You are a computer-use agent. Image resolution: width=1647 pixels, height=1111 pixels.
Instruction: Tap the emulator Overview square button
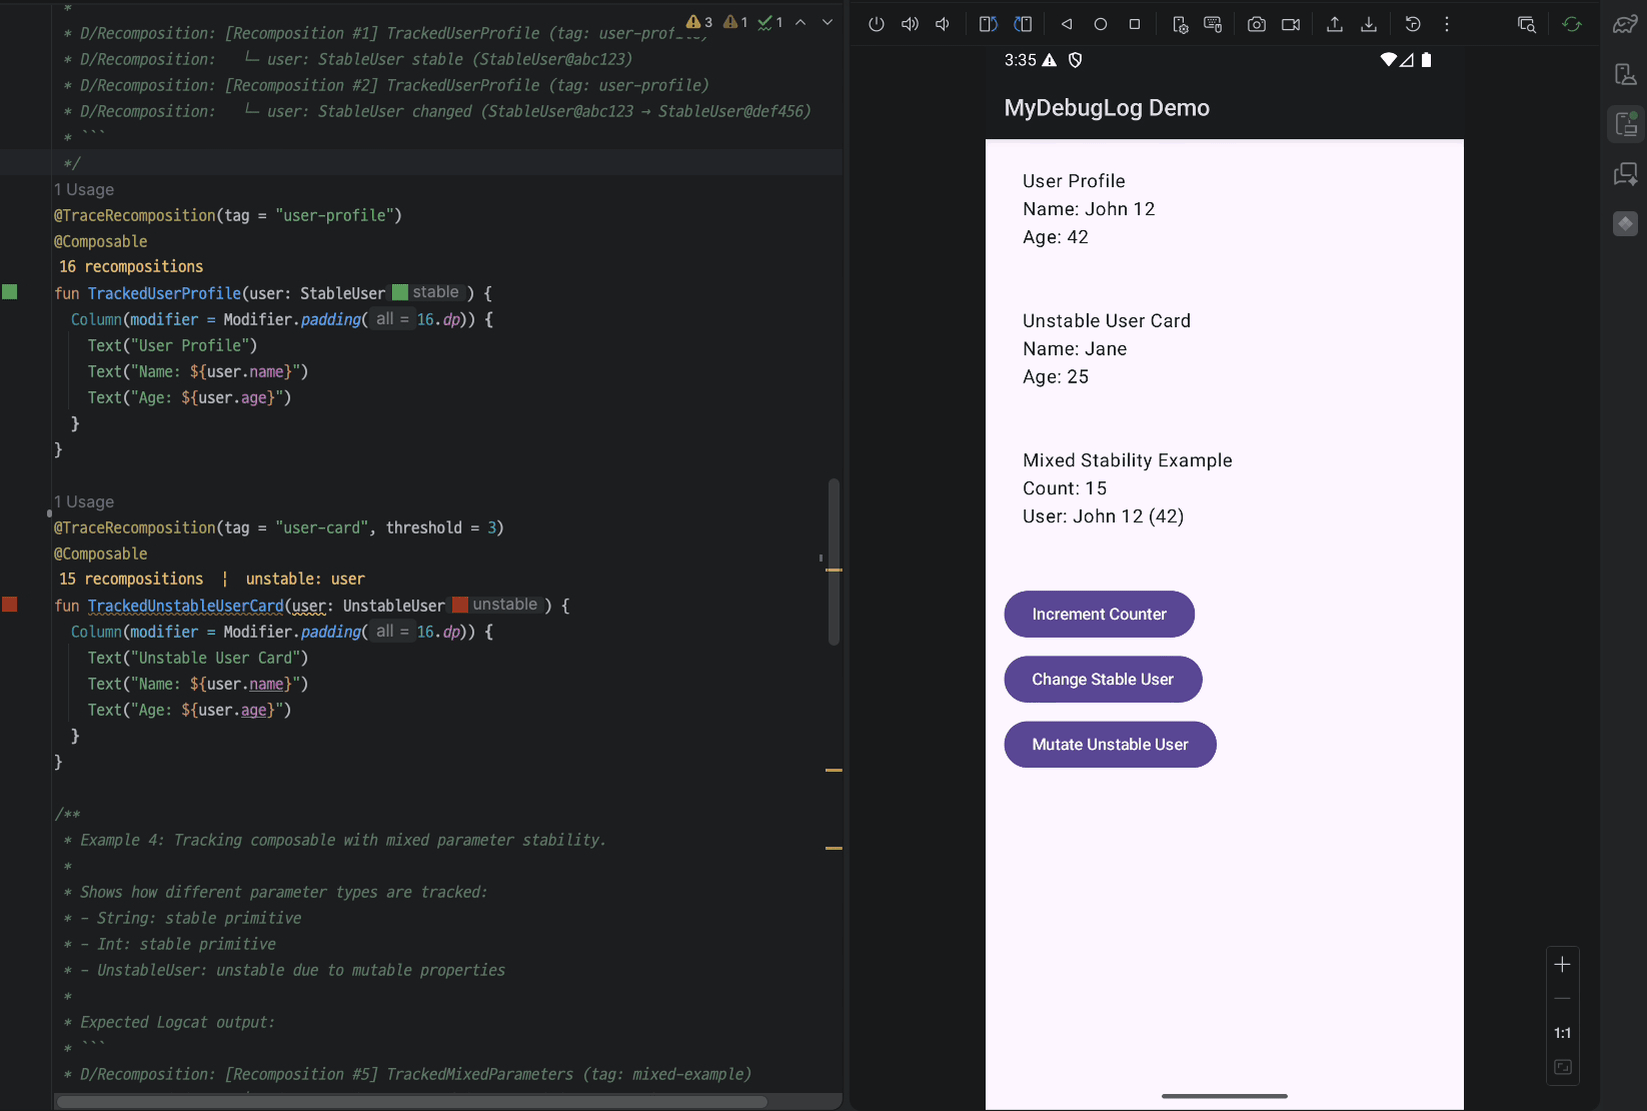pos(1135,24)
